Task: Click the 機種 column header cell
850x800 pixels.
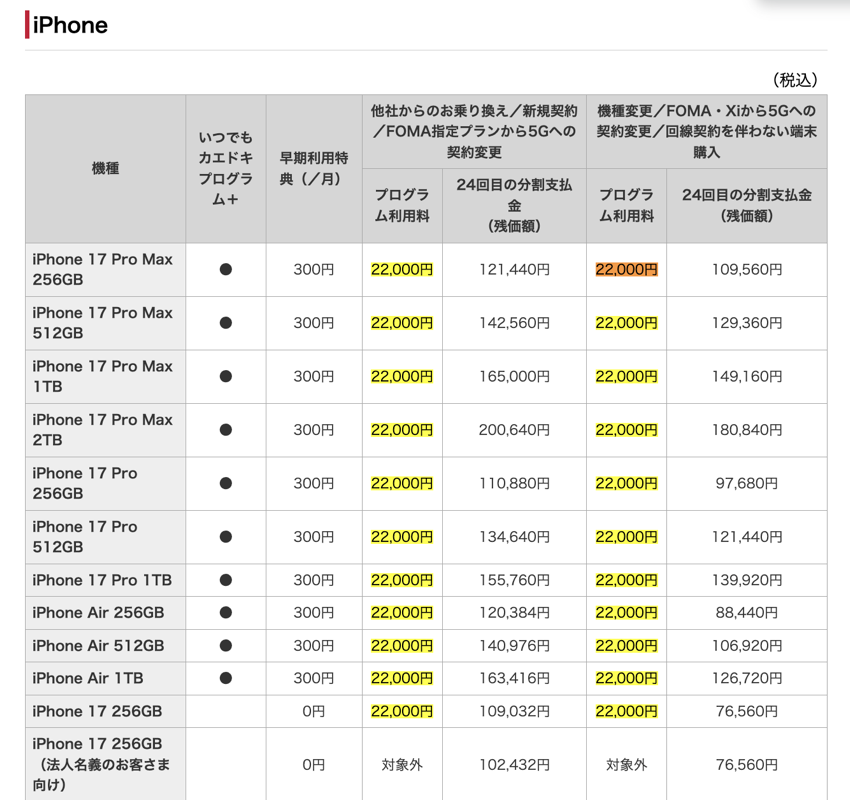Action: tap(104, 168)
